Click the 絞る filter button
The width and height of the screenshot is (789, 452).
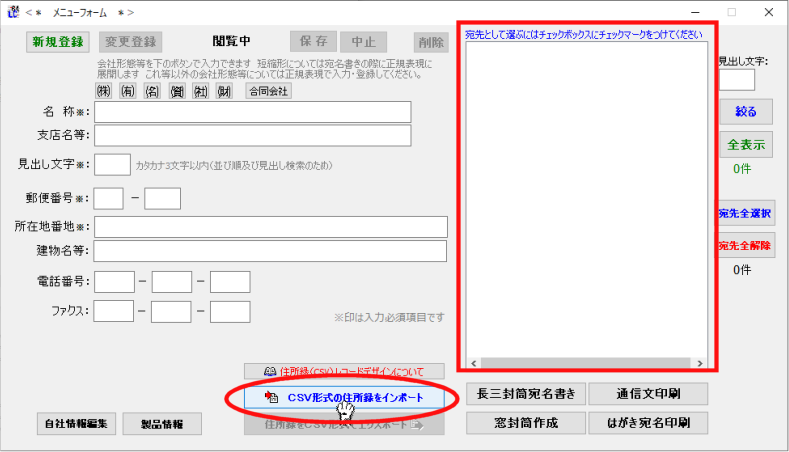point(745,111)
